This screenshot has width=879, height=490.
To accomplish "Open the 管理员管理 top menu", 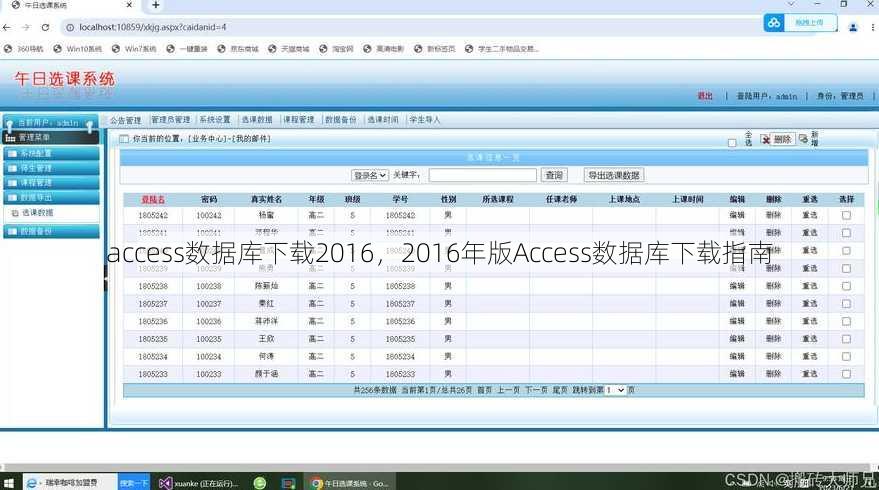I will [170, 120].
